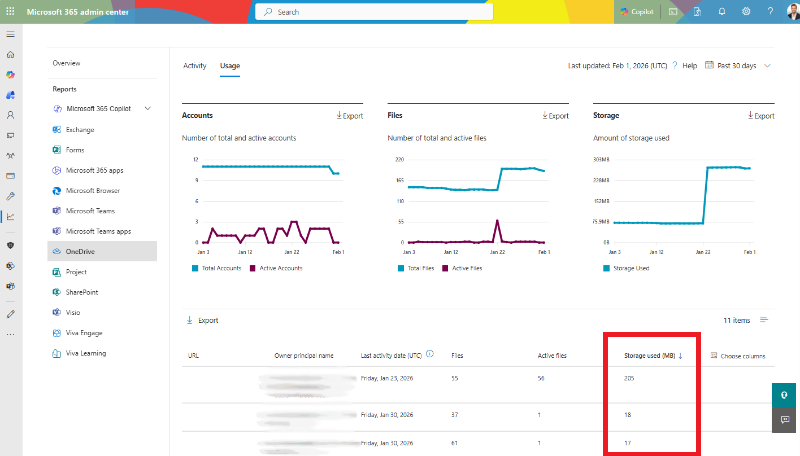
Task: Show Last activity date info icon
Action: pos(430,354)
